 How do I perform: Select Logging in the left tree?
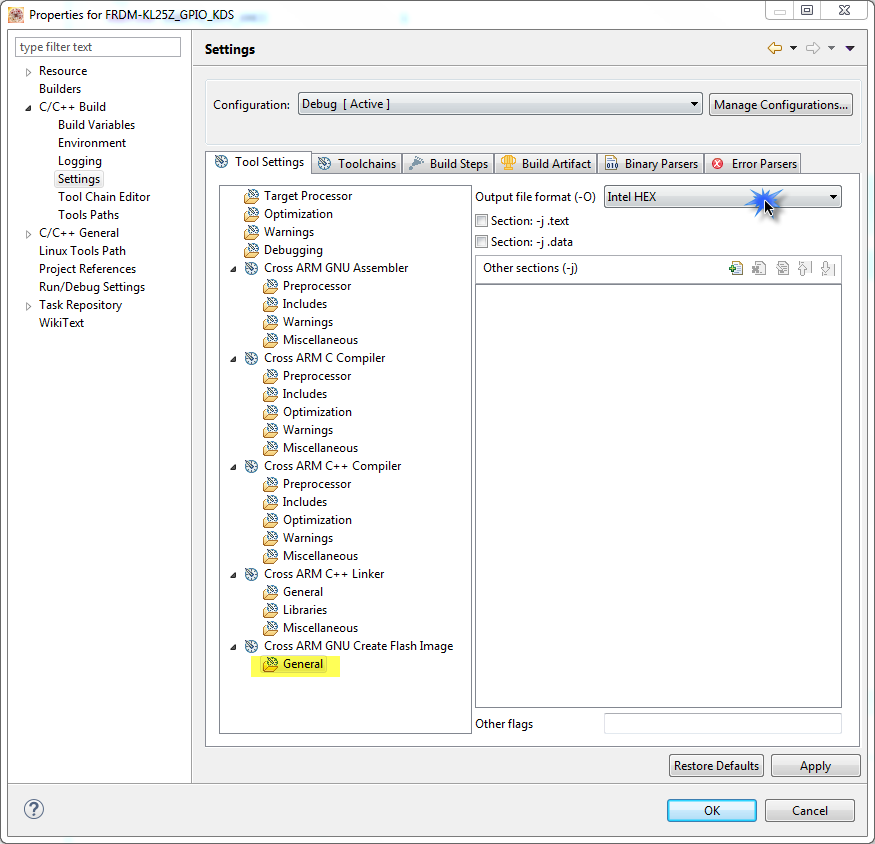[x=80, y=161]
